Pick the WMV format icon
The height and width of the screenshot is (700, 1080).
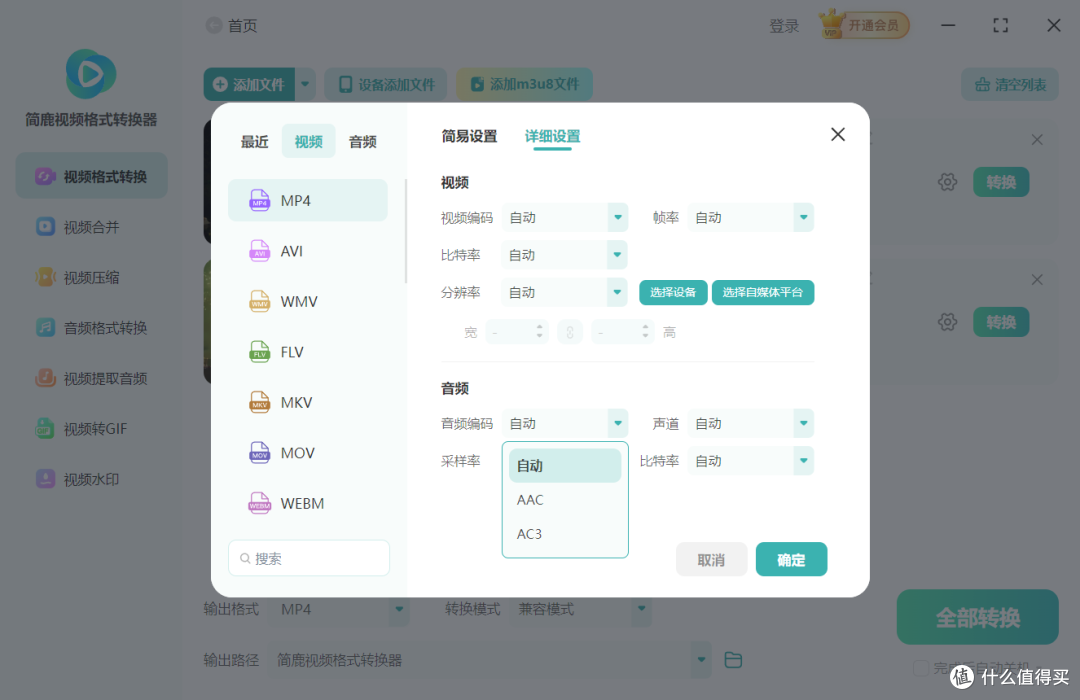pos(260,301)
